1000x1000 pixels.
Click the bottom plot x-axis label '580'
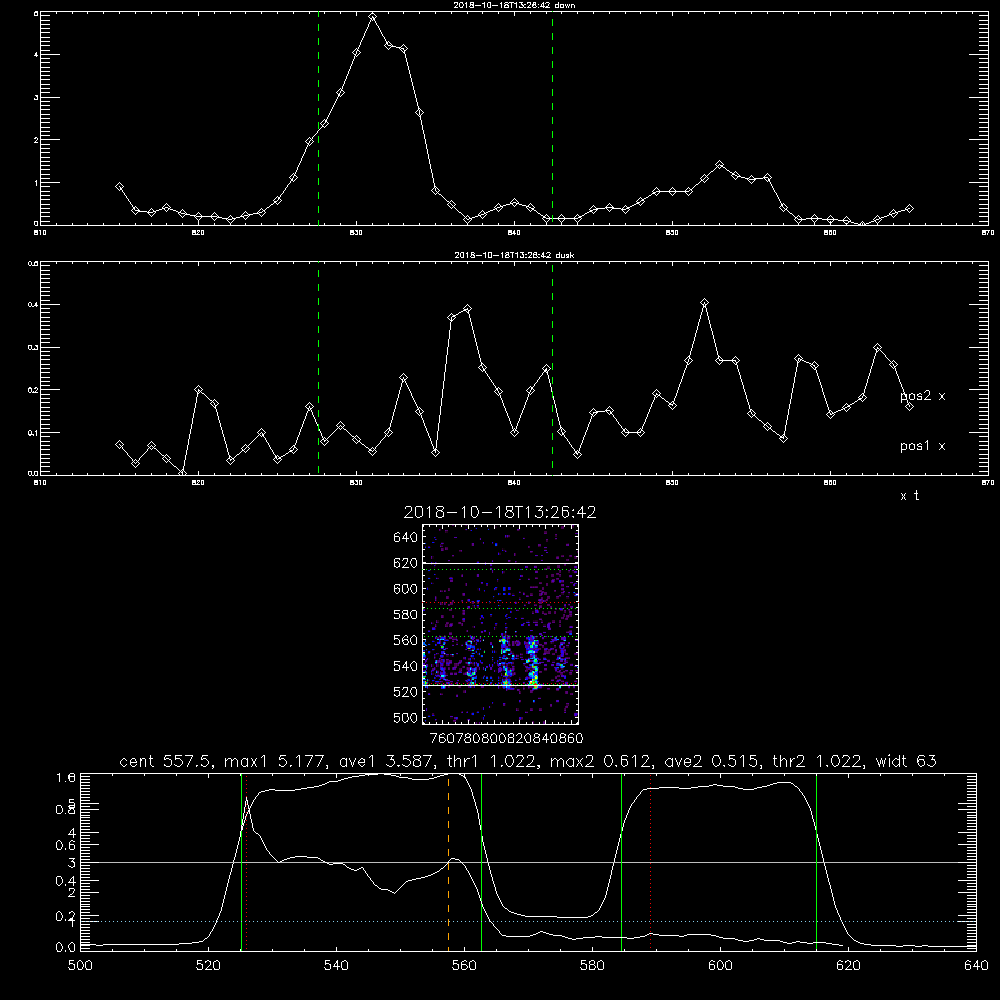(592, 966)
